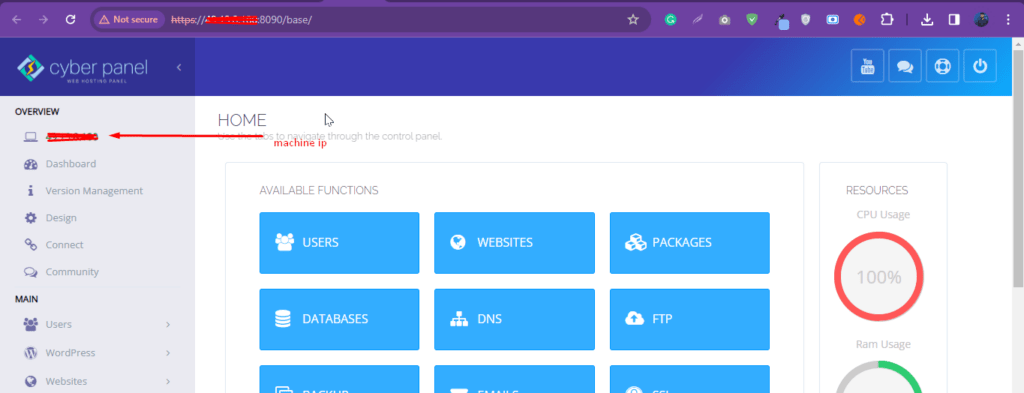Open the YouTube icon in header

point(867,66)
